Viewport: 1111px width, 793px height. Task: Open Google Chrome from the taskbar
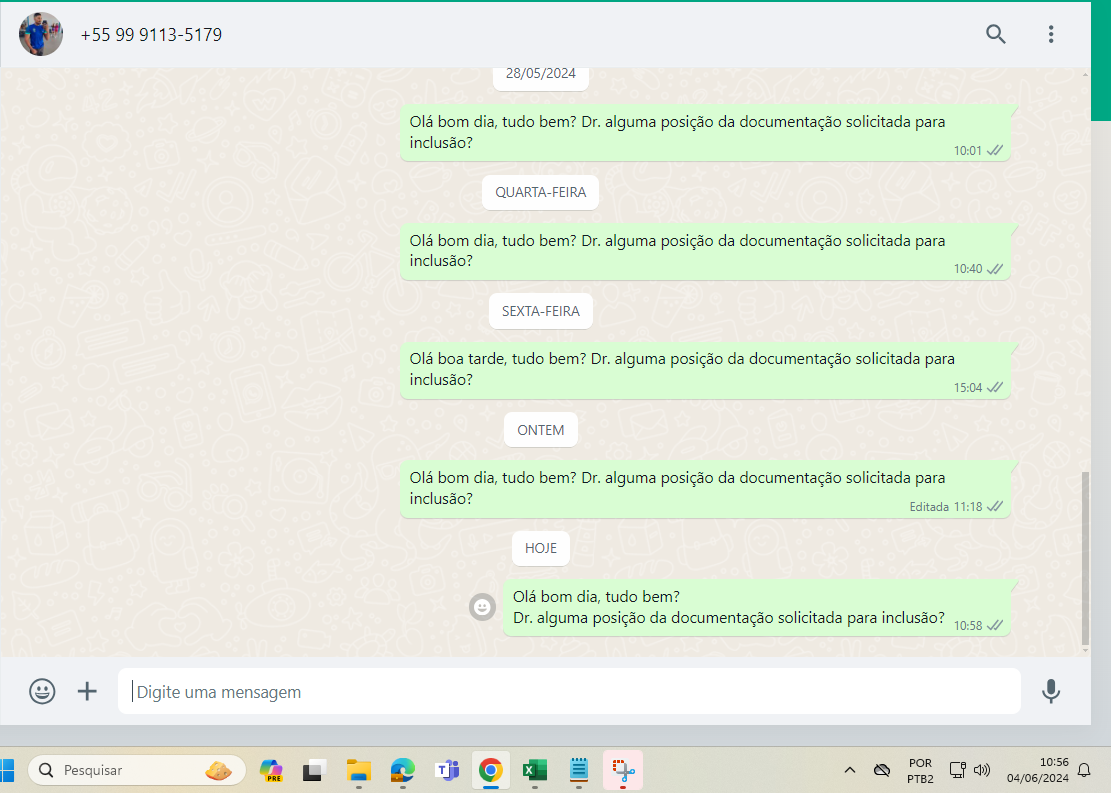pos(490,770)
